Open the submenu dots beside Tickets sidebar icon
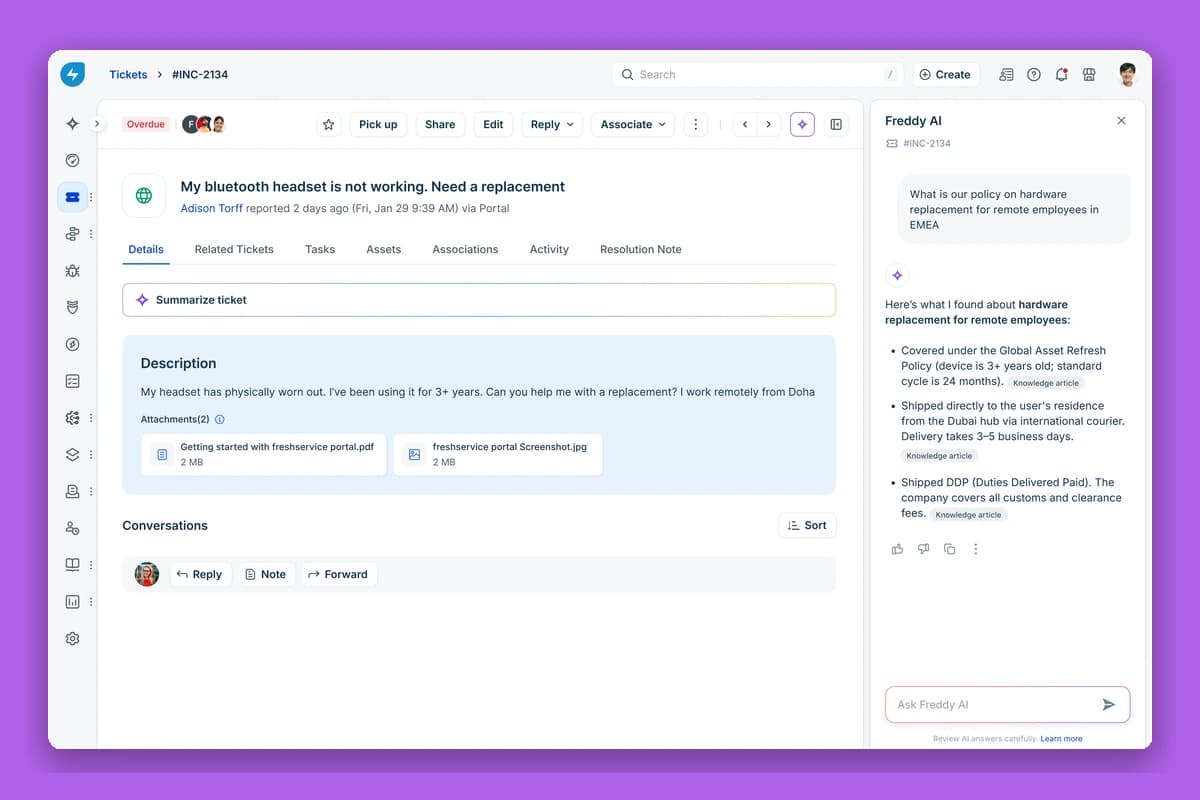 (91, 198)
